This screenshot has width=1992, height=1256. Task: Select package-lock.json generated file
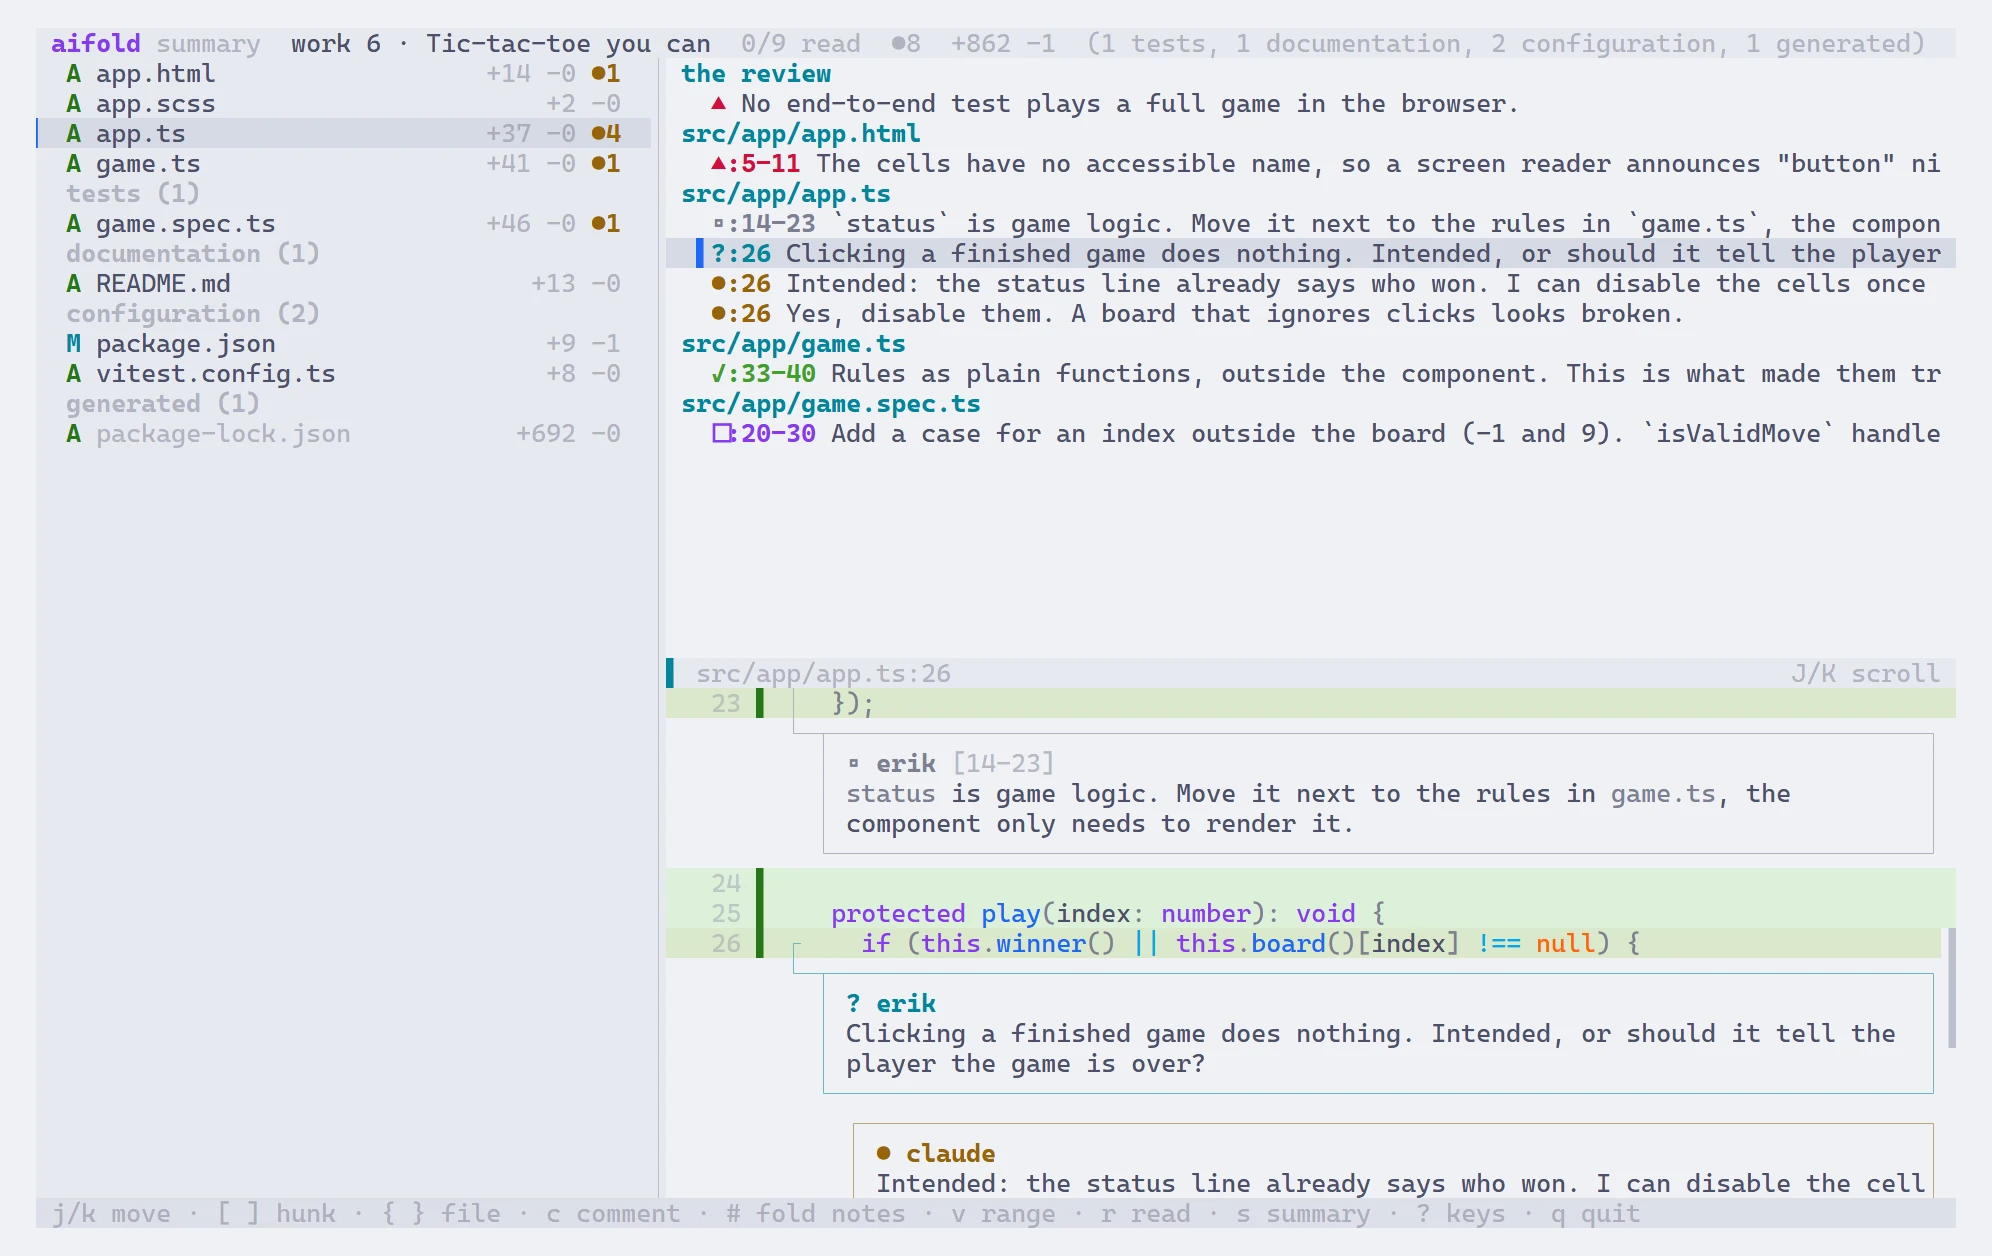[343, 434]
